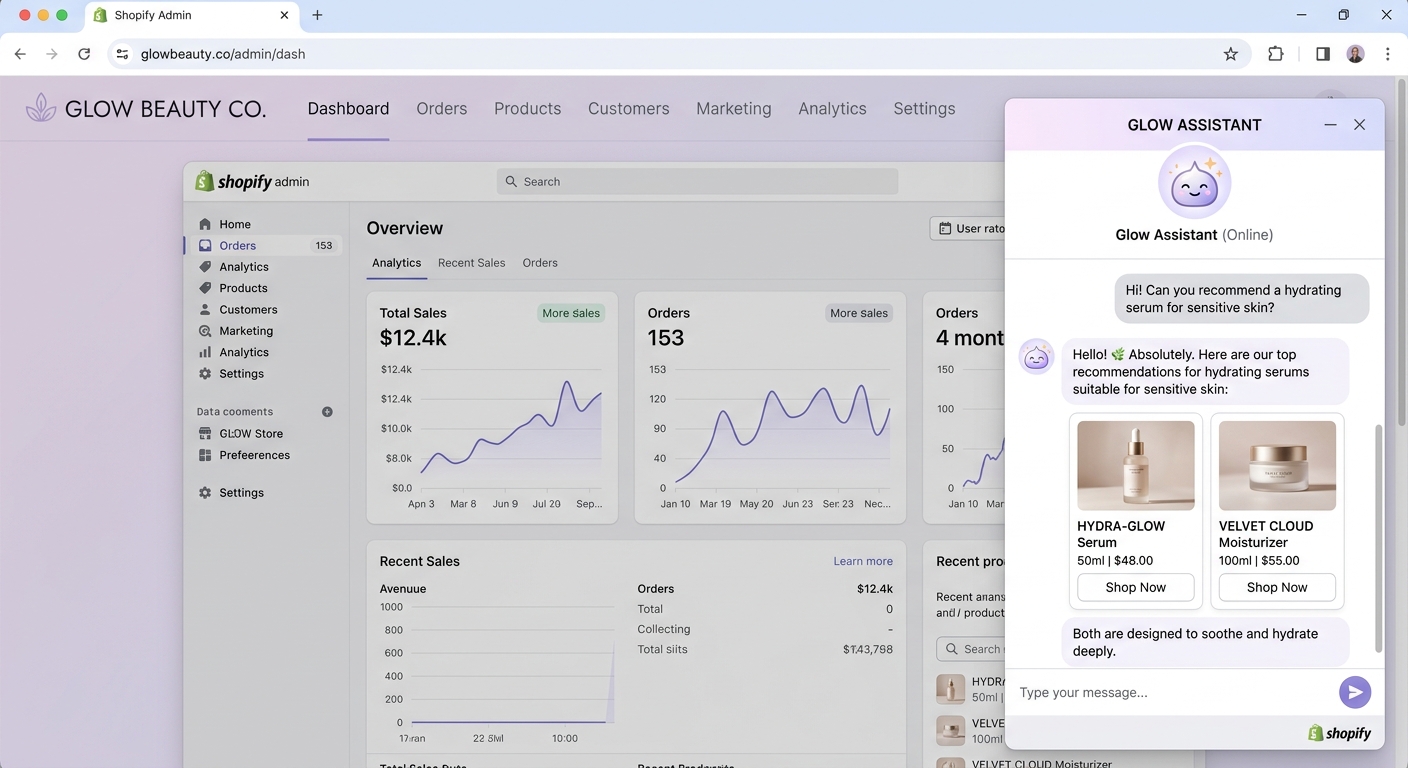Image resolution: width=1408 pixels, height=768 pixels.
Task: Click the send message arrow icon
Action: click(1354, 692)
